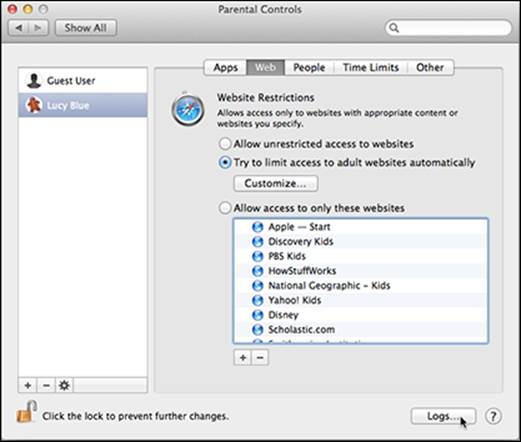Go back with the left arrow button
521x442 pixels.
pos(19,28)
